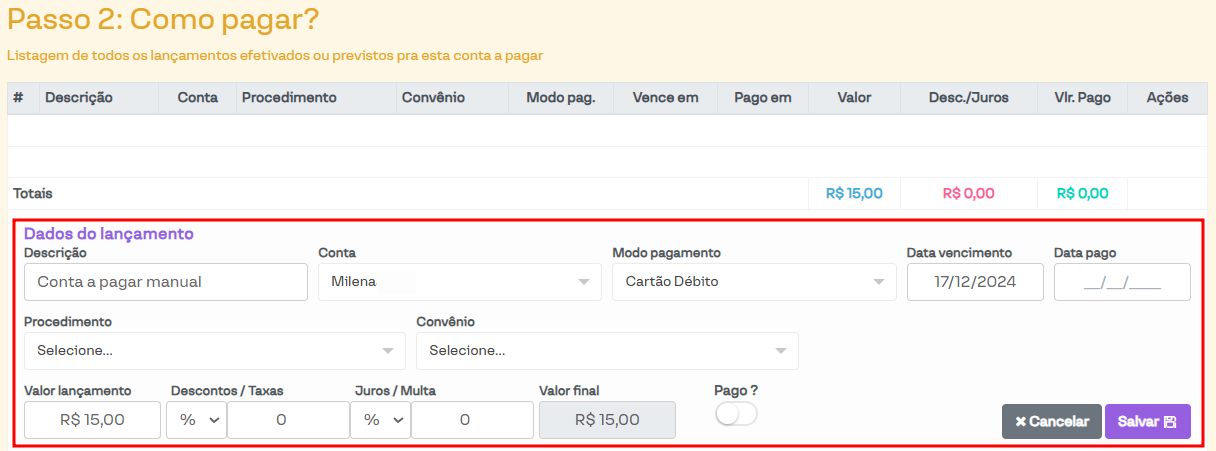
Task: Click the Valor final field
Action: pyautogui.click(x=607, y=421)
